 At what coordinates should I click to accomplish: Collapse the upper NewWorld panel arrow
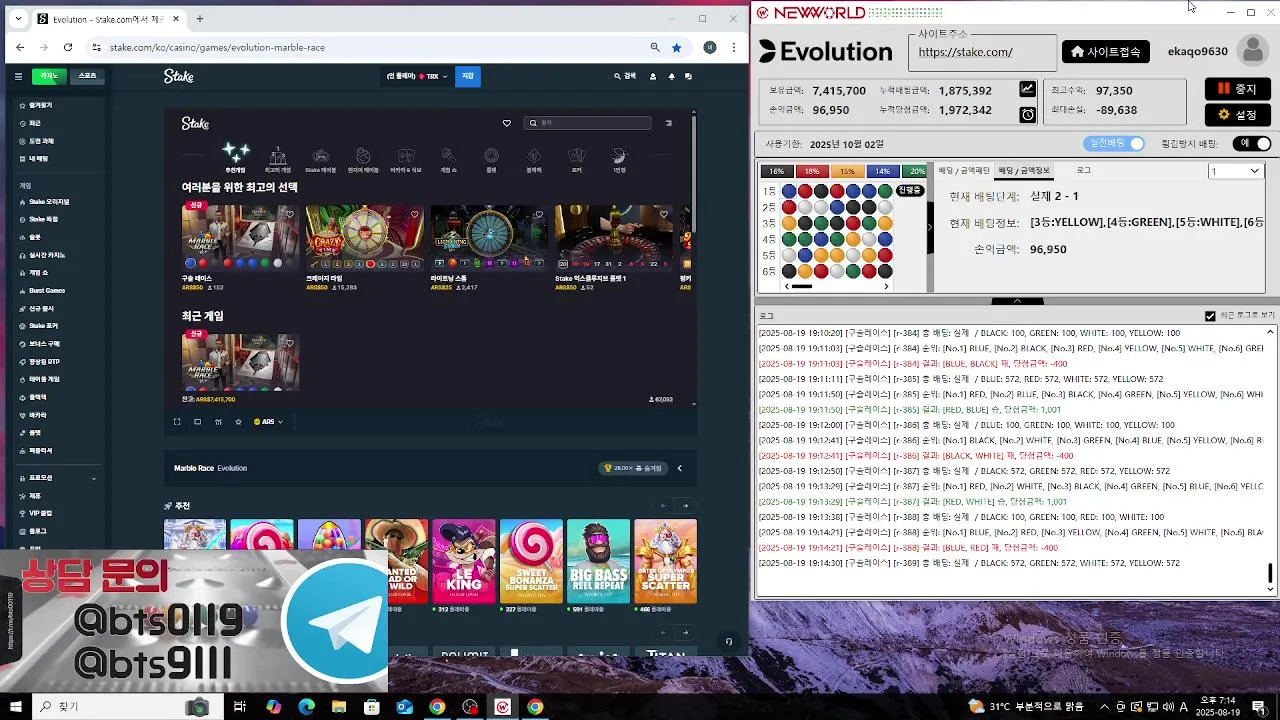[1017, 301]
